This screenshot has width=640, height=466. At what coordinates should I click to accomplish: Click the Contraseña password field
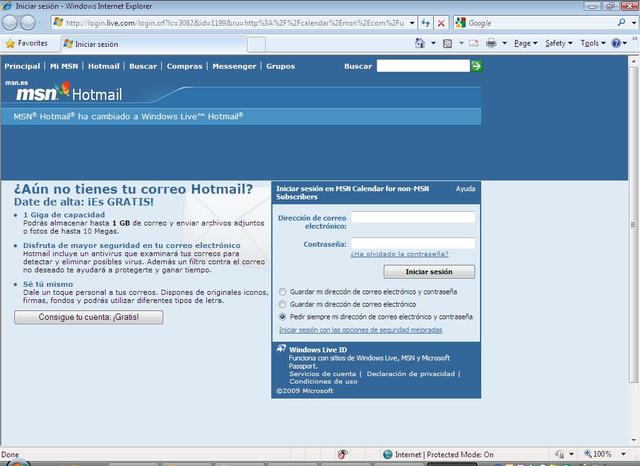click(x=413, y=244)
